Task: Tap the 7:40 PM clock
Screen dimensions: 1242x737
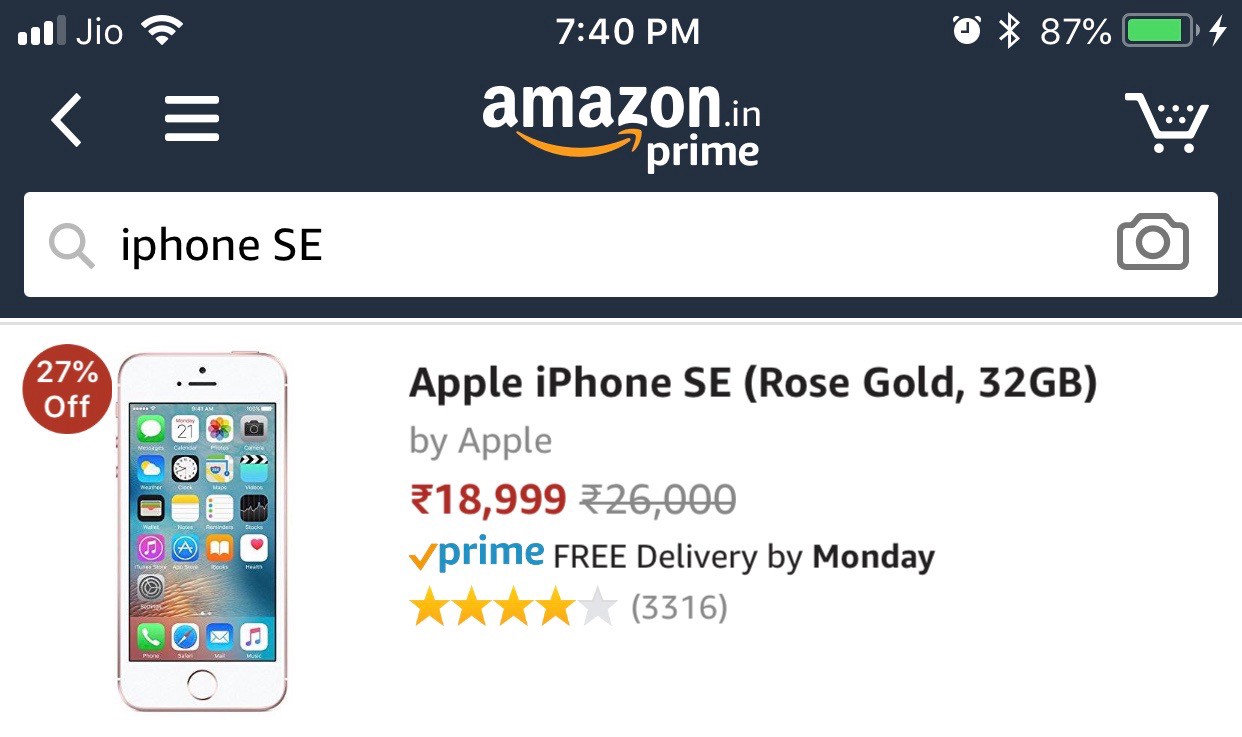Action: (628, 32)
